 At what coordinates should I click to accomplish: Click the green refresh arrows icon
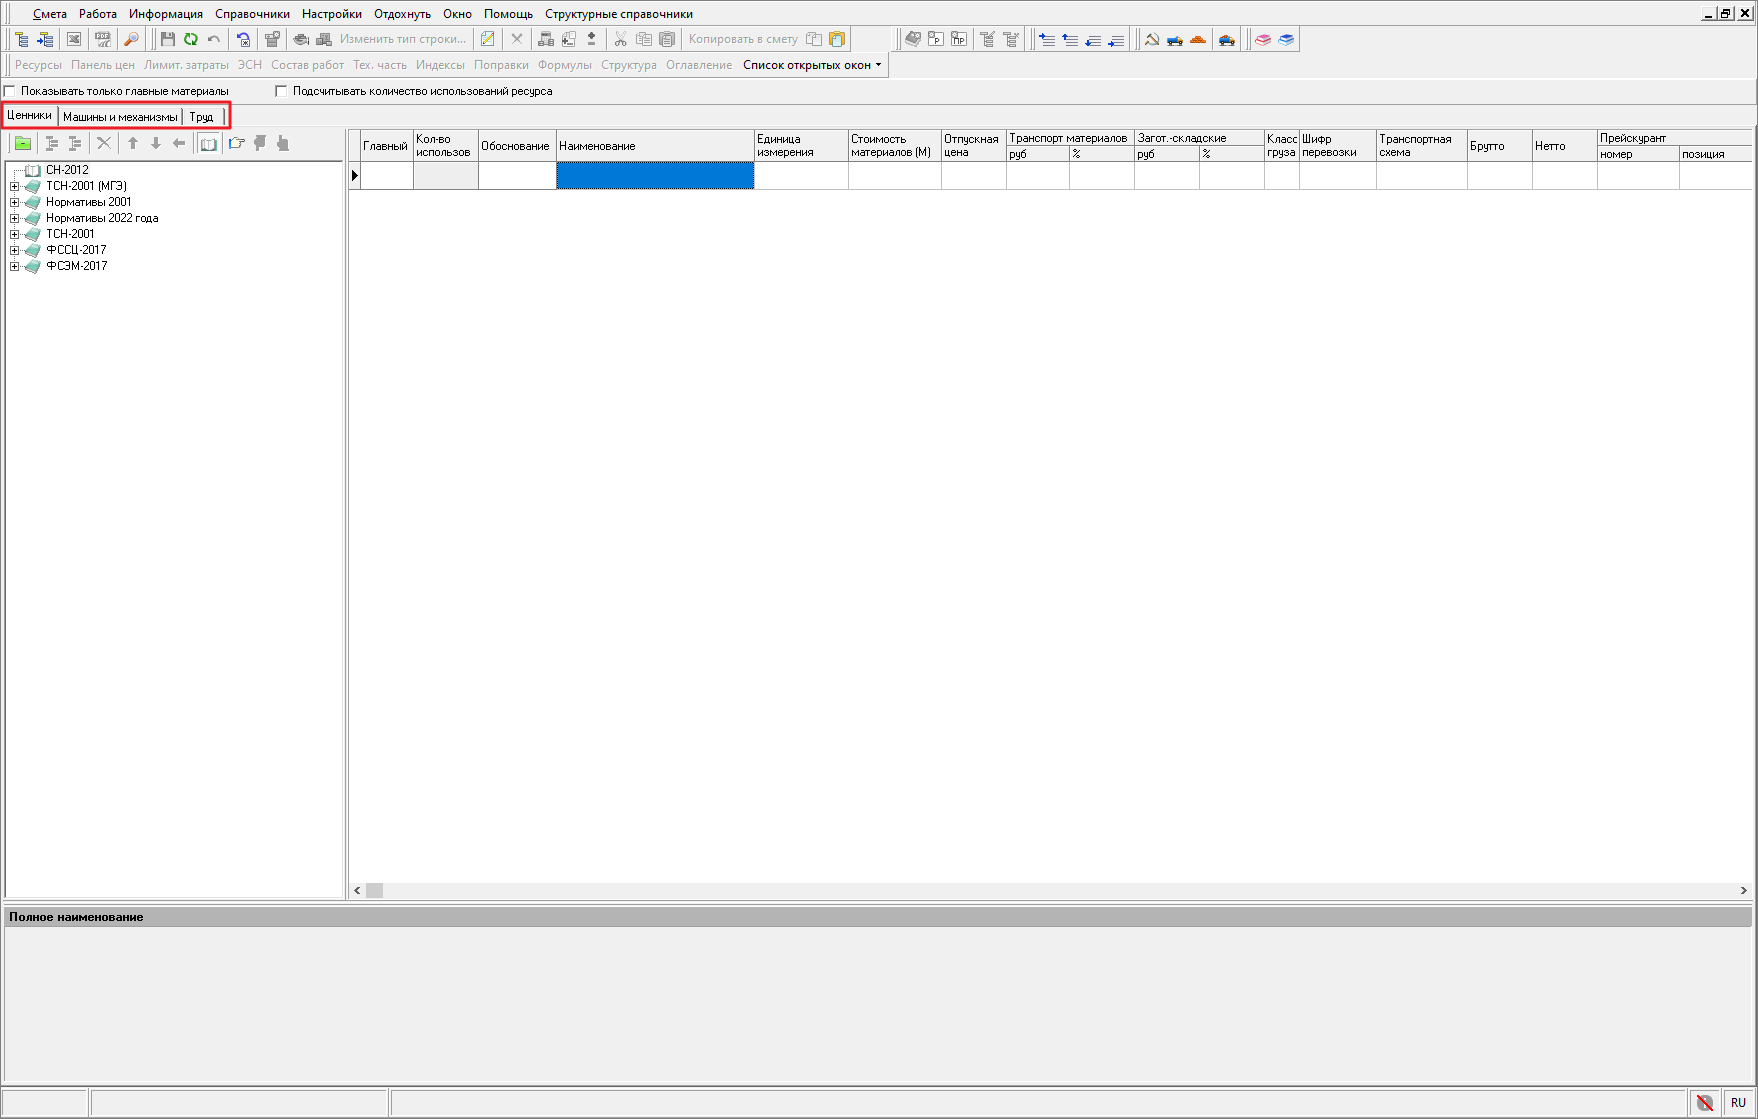pos(190,39)
